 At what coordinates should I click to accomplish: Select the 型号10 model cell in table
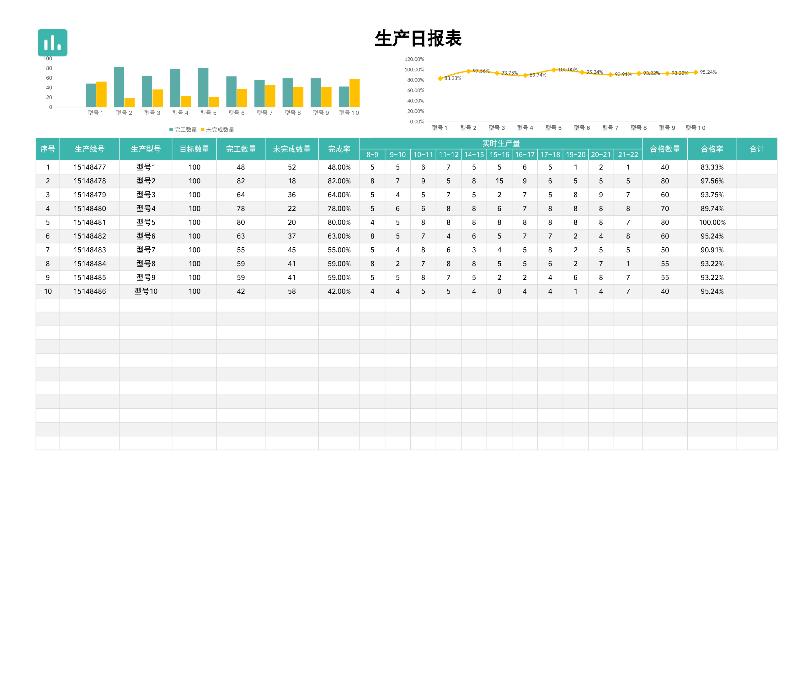tap(145, 291)
